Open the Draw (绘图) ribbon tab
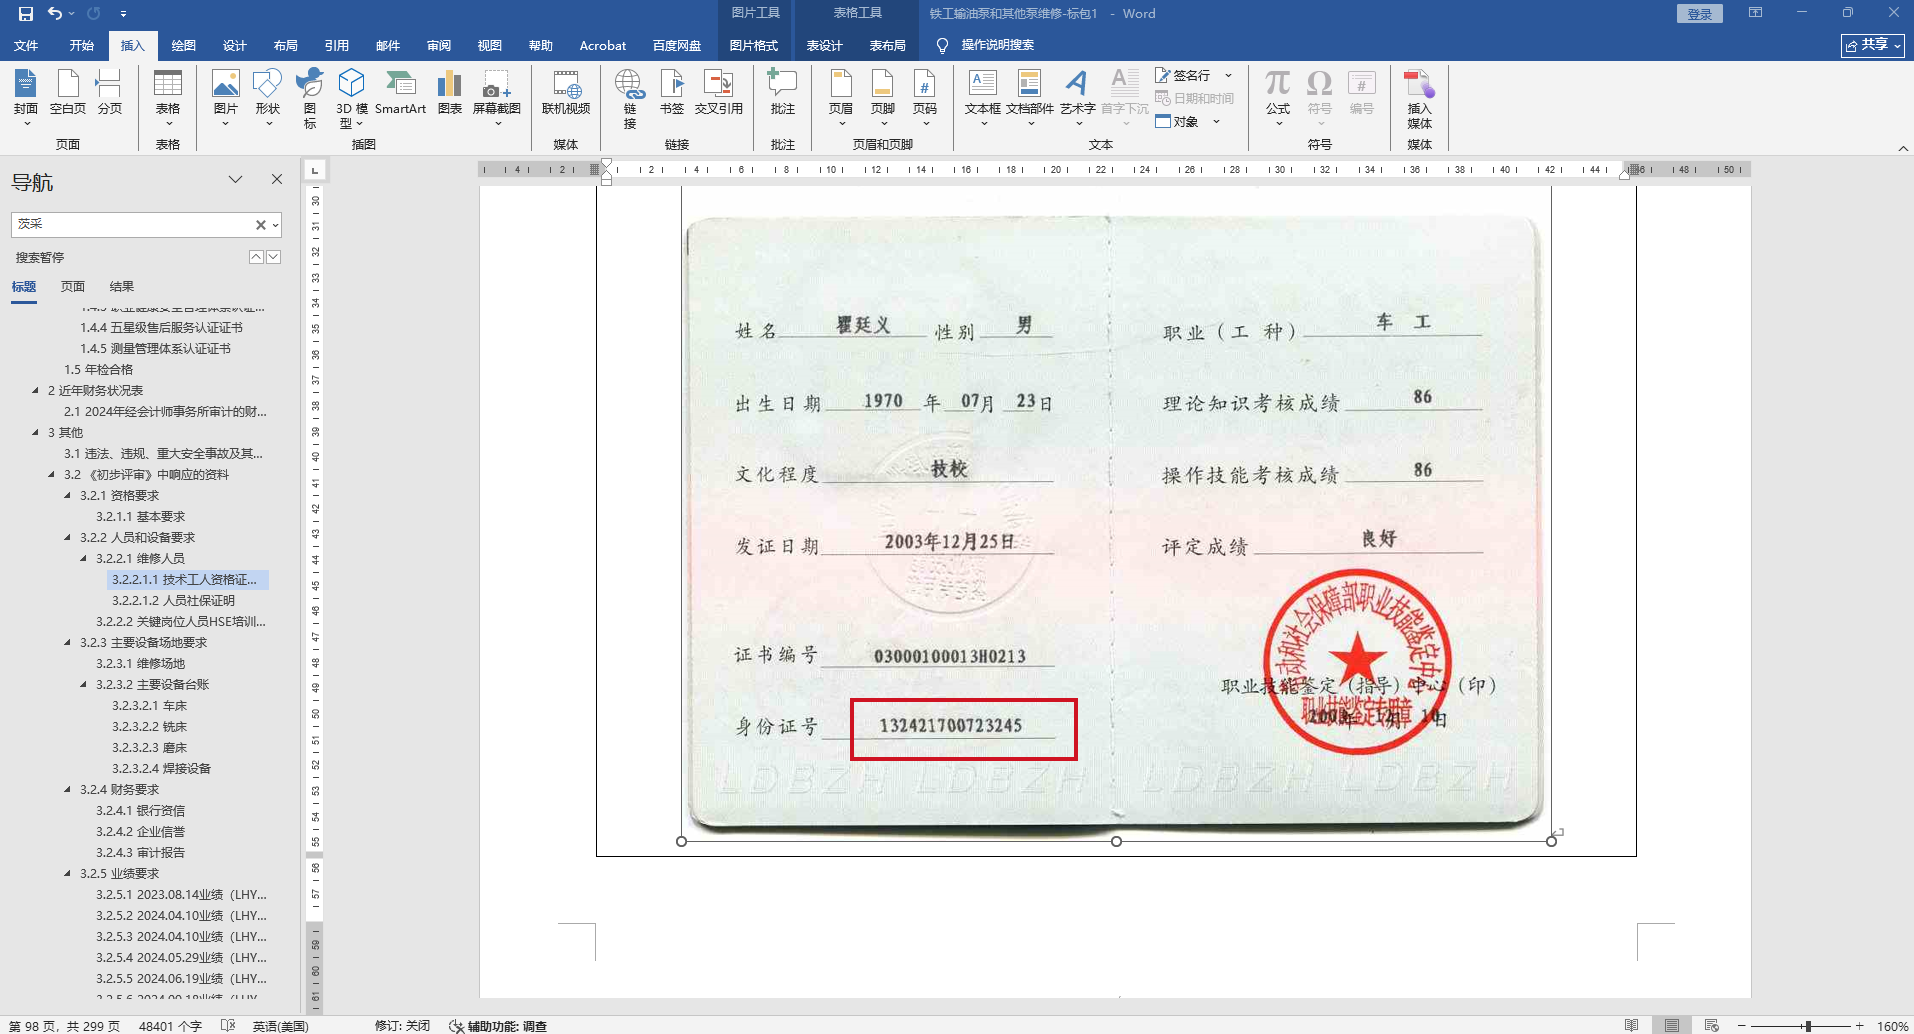 click(184, 45)
